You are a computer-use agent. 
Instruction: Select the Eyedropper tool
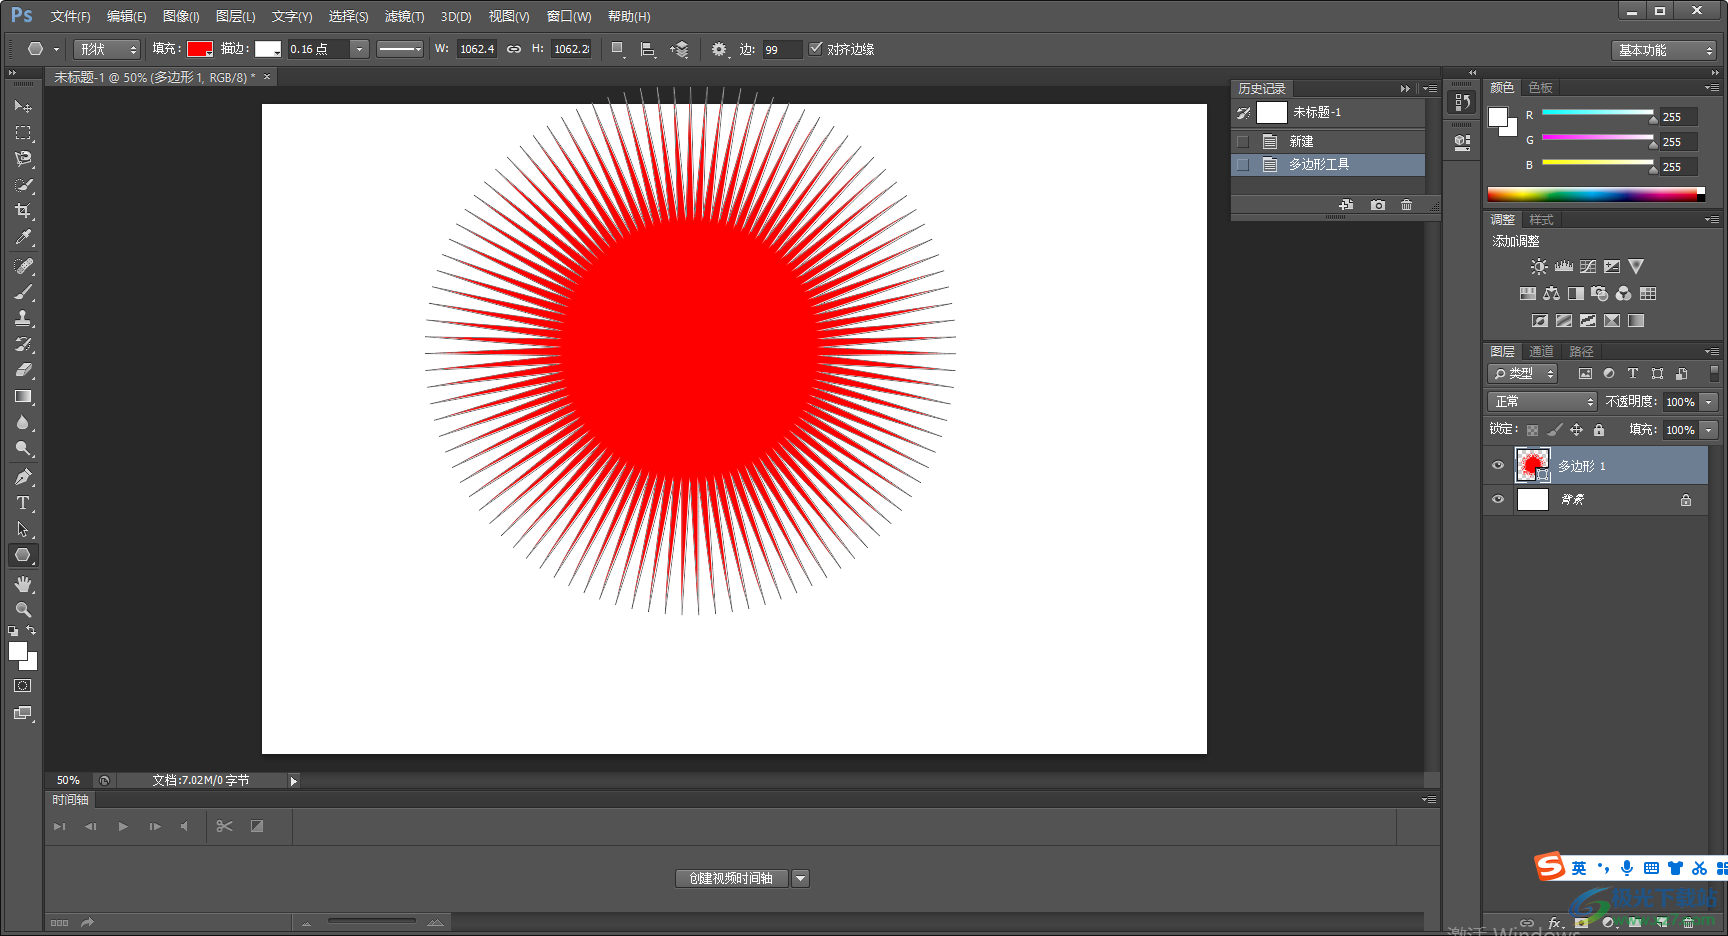[23, 237]
